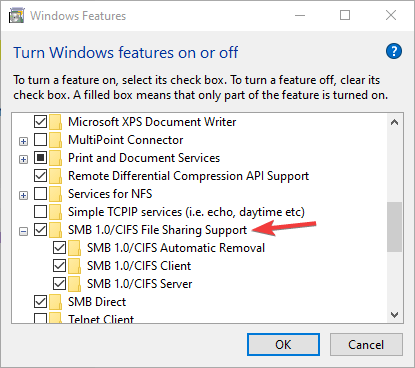The width and height of the screenshot is (415, 368).
Task: Select the Print and Document Services folder icon
Action: tap(56, 158)
